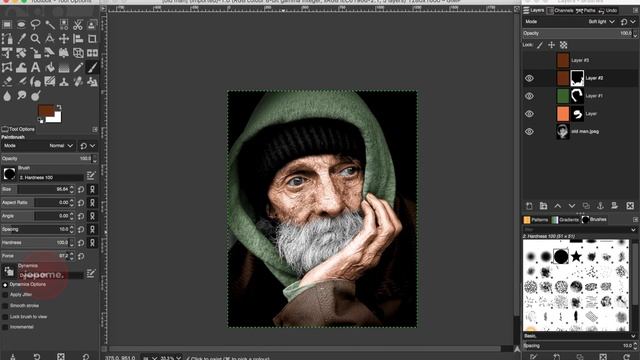Enable Apply Jitter option
640x360 pixels.
(x=5, y=295)
